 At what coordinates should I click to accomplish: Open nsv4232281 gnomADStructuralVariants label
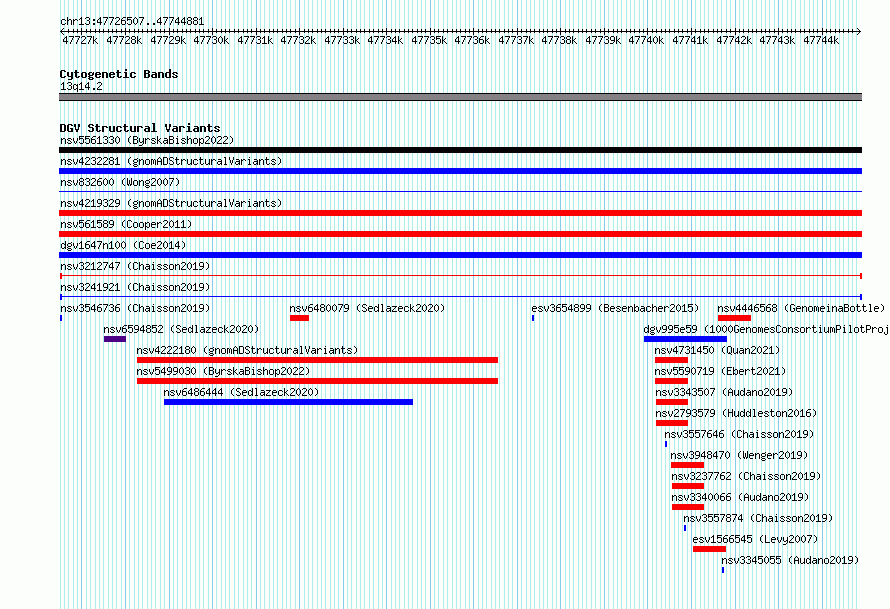click(x=171, y=161)
